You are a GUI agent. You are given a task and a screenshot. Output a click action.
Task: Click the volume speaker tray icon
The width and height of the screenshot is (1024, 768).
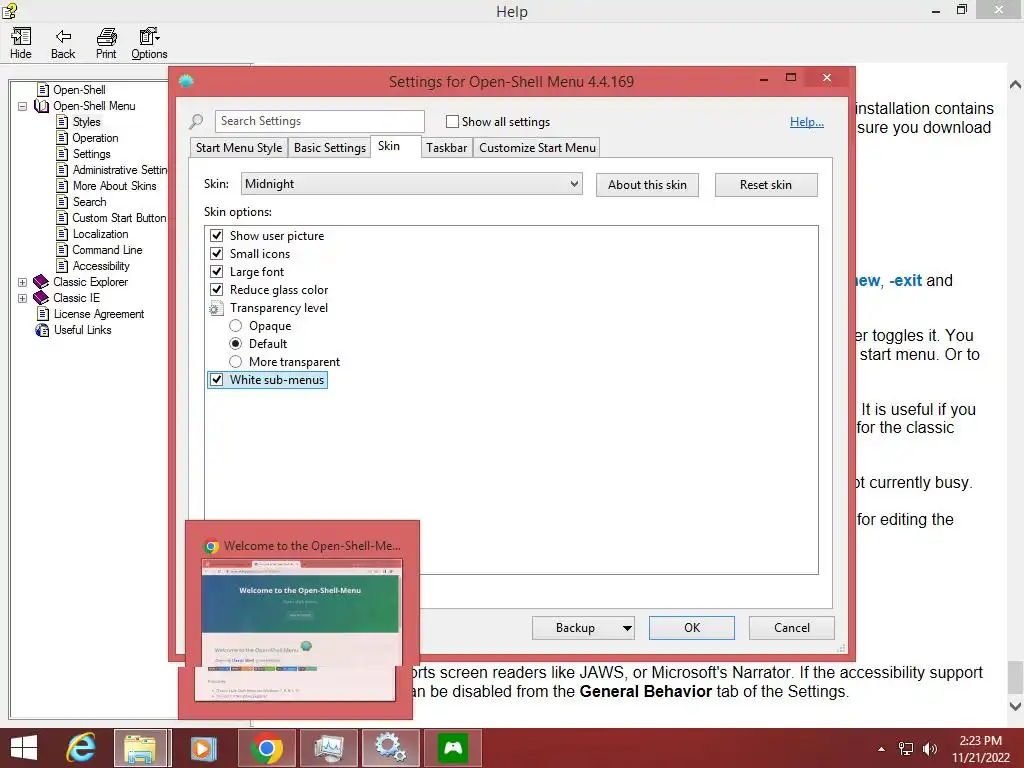(x=929, y=749)
